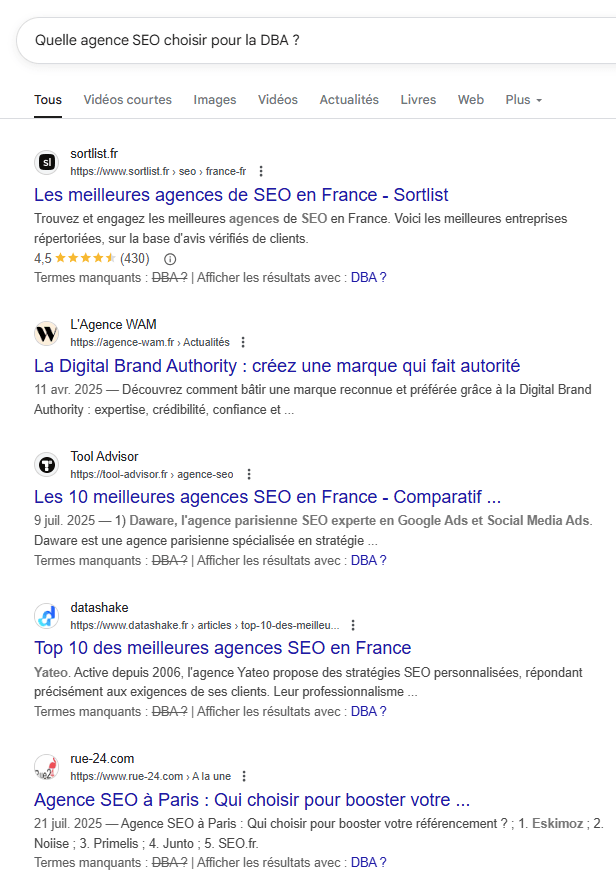Click the L'Agence WAM logo icon

tap(47, 333)
